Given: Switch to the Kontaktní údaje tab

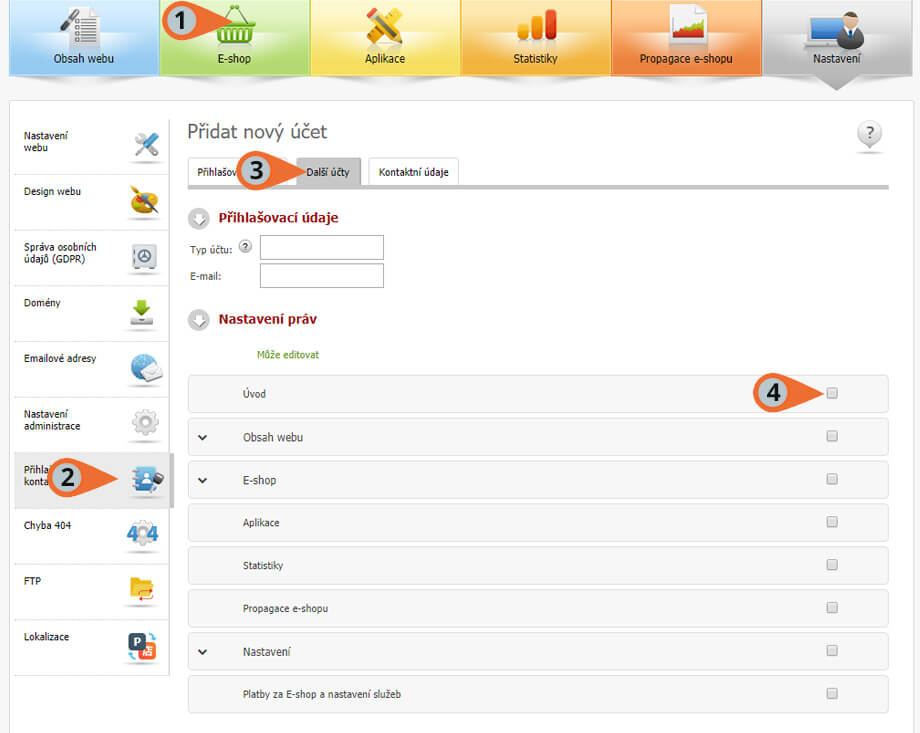Looking at the screenshot, I should pos(413,172).
